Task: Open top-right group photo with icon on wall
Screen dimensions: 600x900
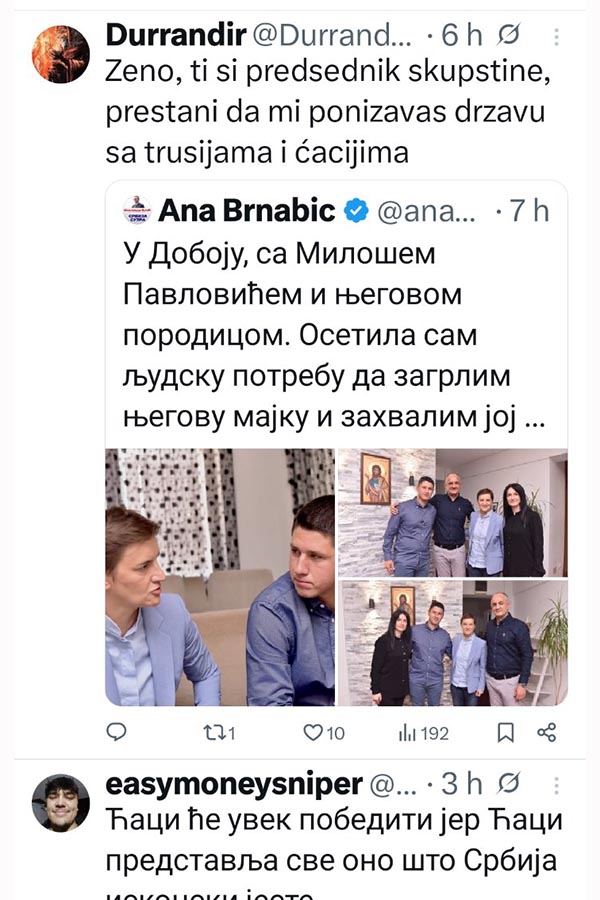Action: click(452, 513)
